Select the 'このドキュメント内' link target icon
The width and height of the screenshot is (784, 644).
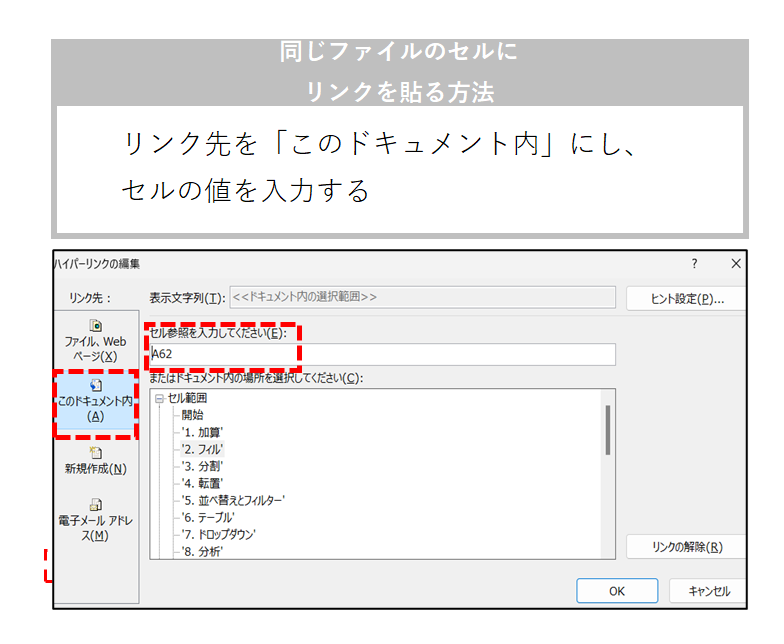pos(96,385)
